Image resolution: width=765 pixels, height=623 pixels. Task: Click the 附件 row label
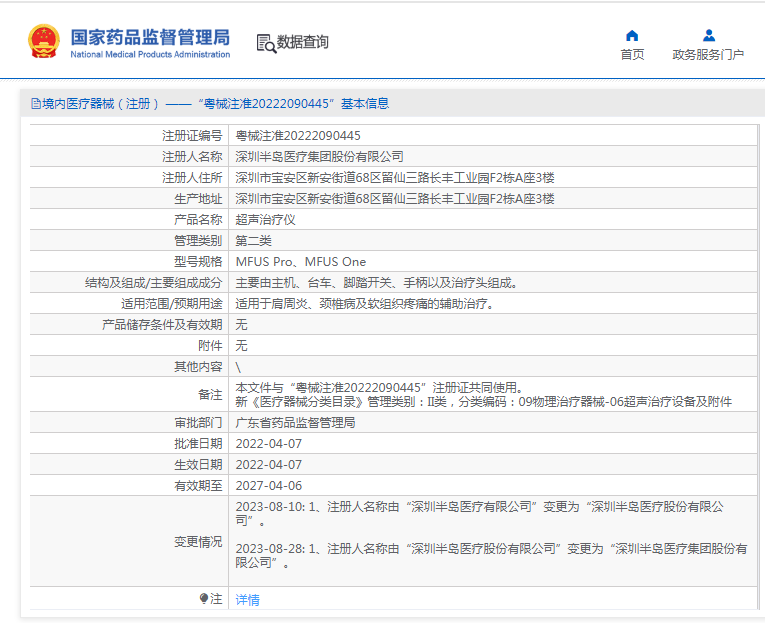tap(210, 345)
